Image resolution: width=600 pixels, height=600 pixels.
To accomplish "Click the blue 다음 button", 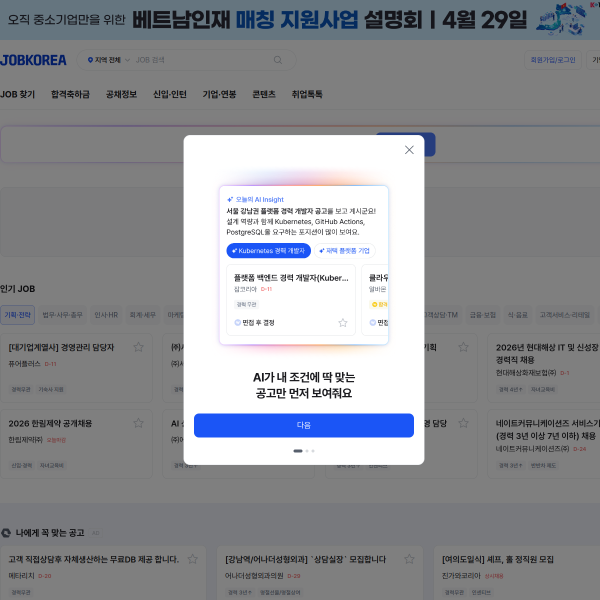I will point(303,425).
